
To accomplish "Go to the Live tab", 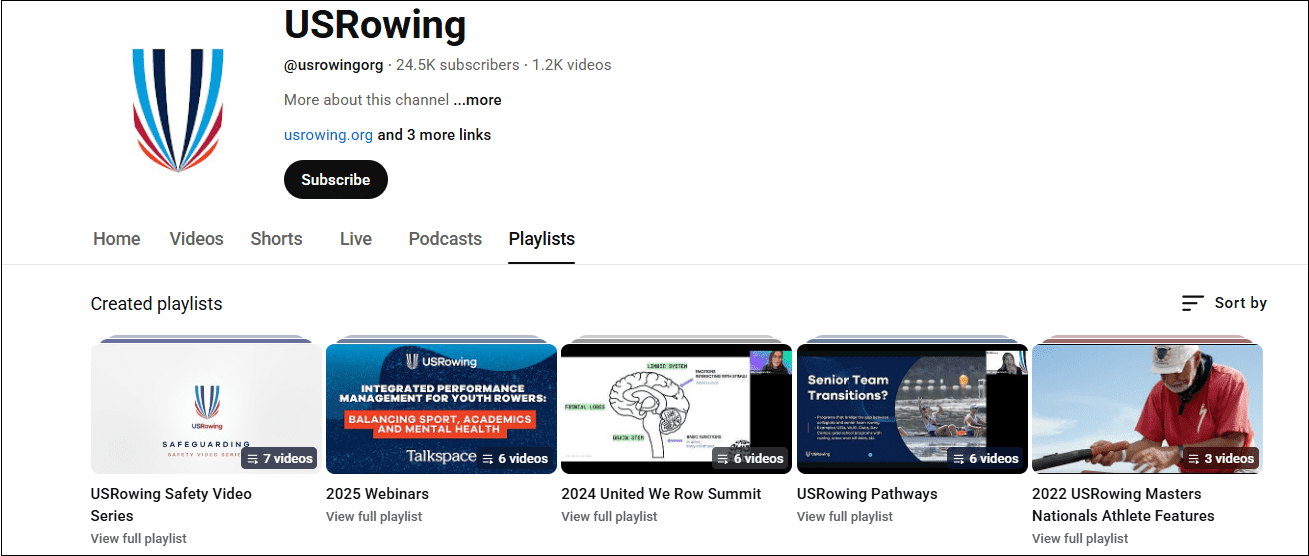I will [356, 239].
